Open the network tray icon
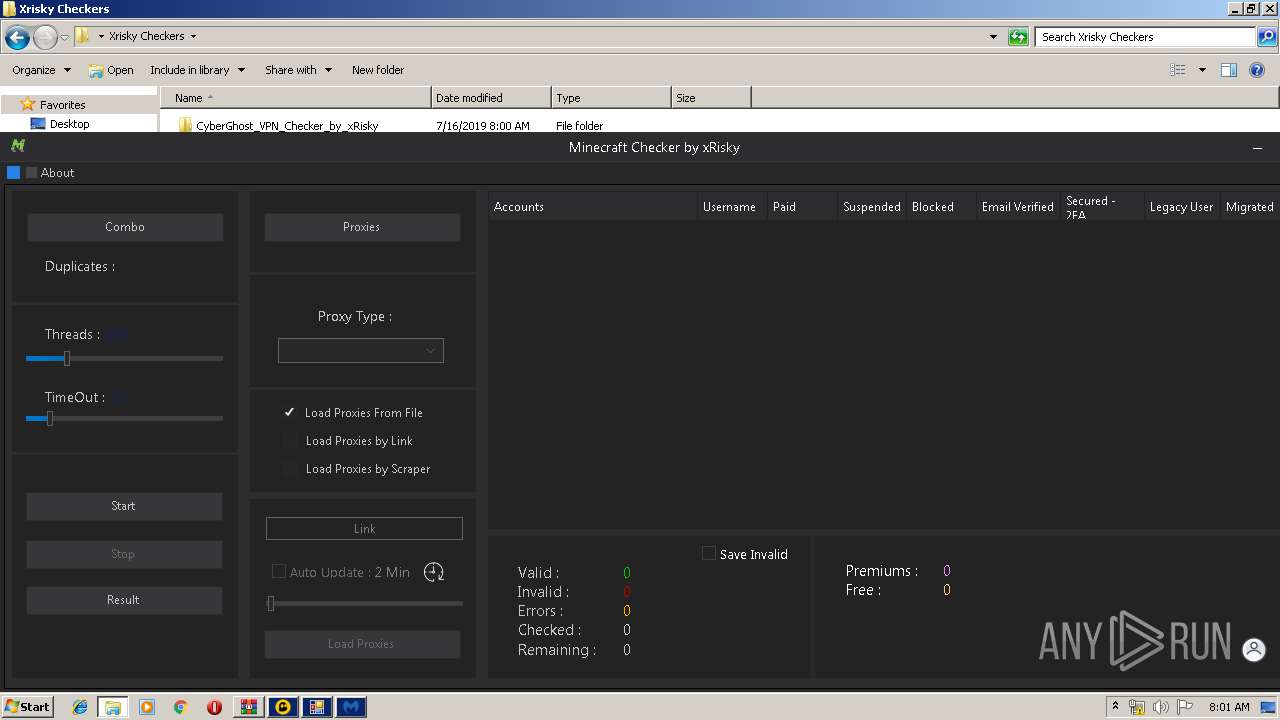 click(x=1137, y=707)
